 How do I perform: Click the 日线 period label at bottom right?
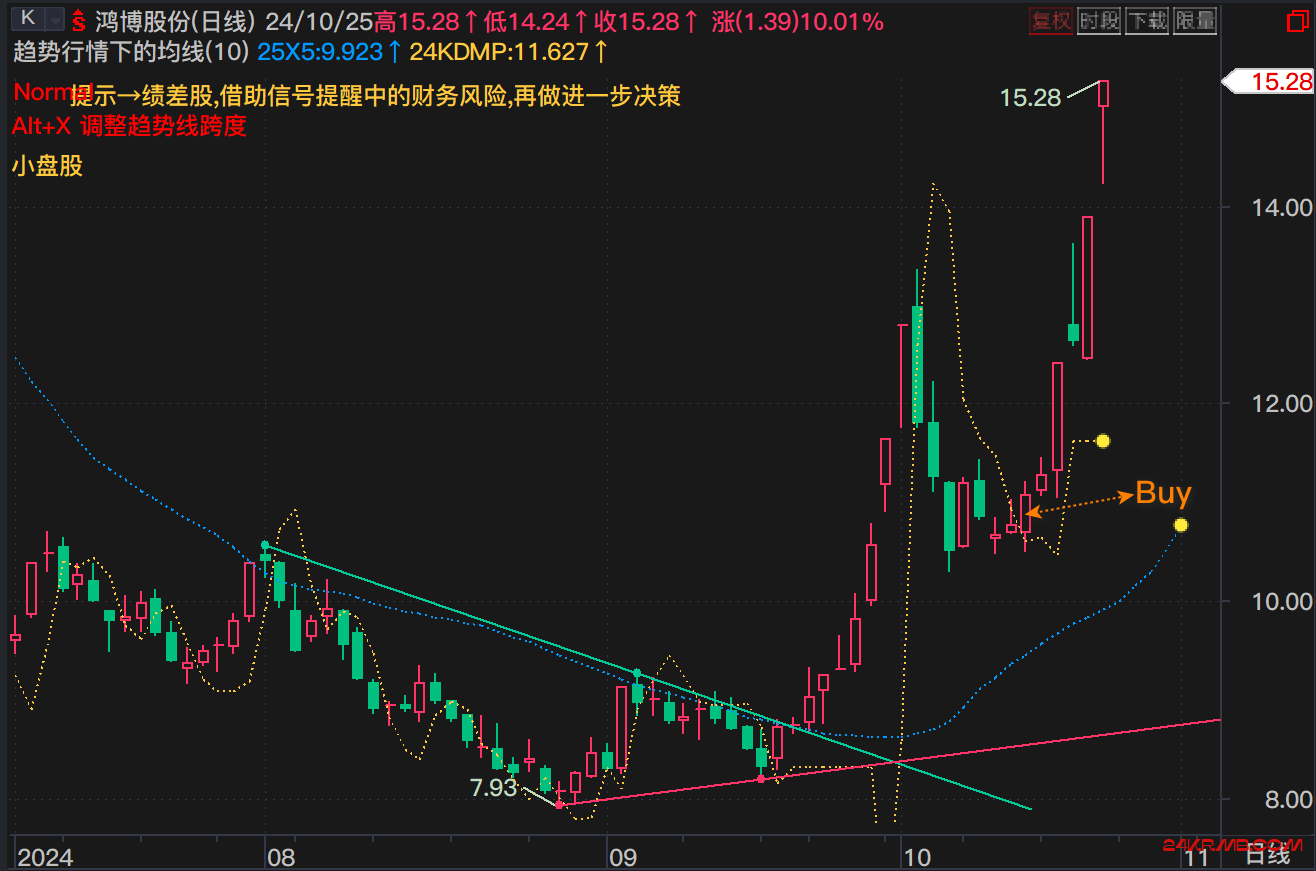1266,854
